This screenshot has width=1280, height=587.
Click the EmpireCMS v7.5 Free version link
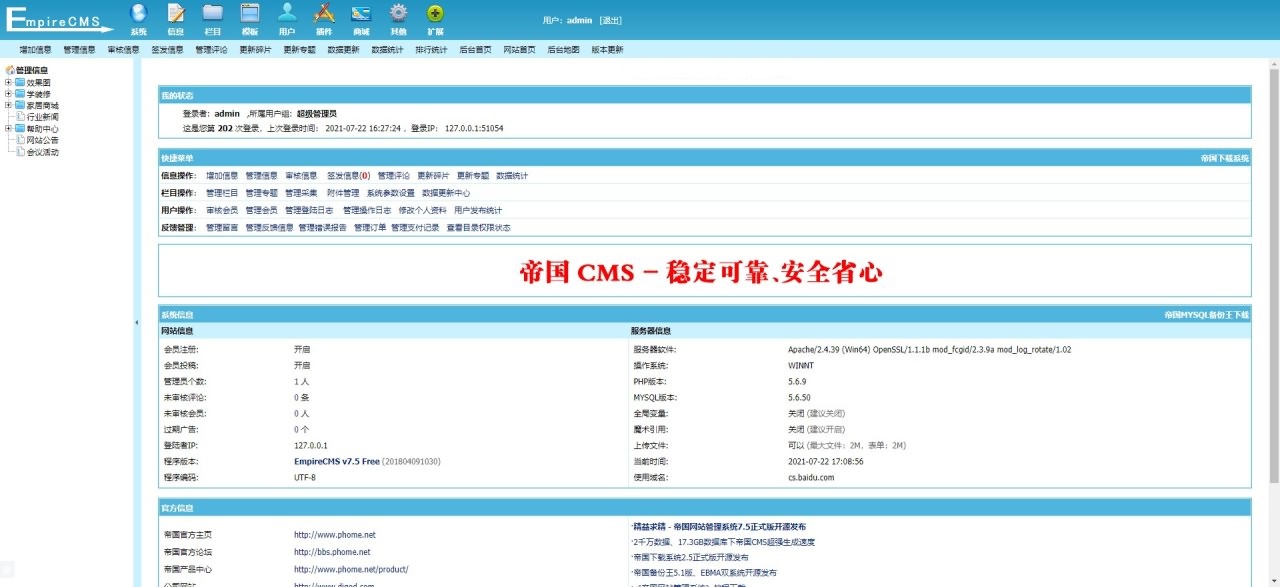pyautogui.click(x=337, y=461)
